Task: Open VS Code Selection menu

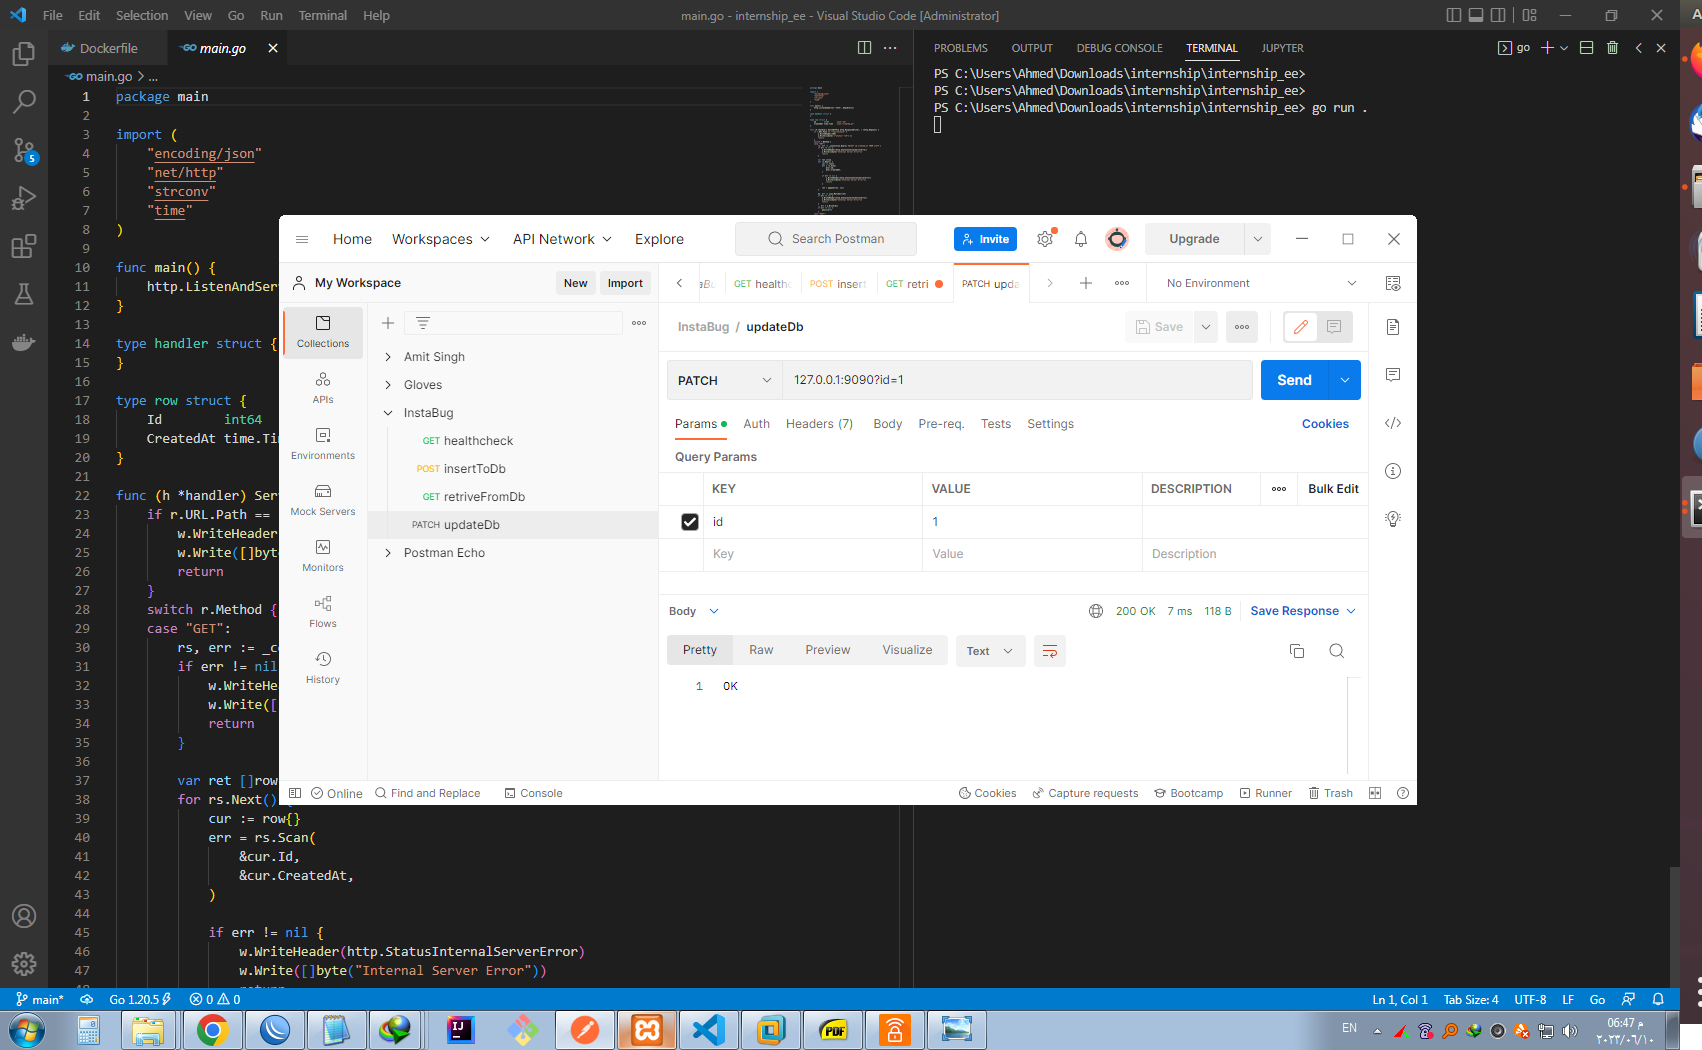Action: coord(142,15)
